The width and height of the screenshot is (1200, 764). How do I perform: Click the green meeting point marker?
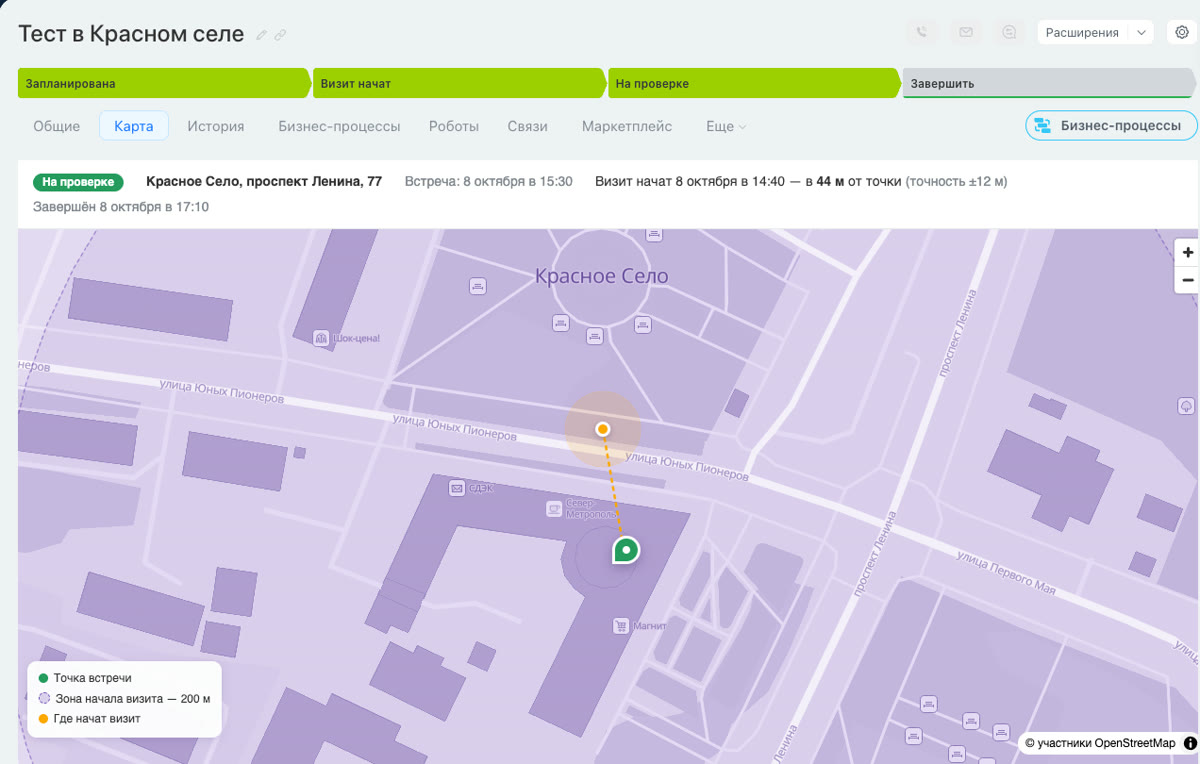(626, 549)
